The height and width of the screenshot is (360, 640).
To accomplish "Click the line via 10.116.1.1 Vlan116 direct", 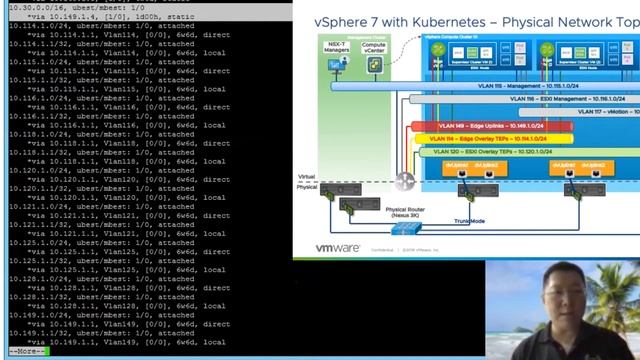I will pos(129,107).
